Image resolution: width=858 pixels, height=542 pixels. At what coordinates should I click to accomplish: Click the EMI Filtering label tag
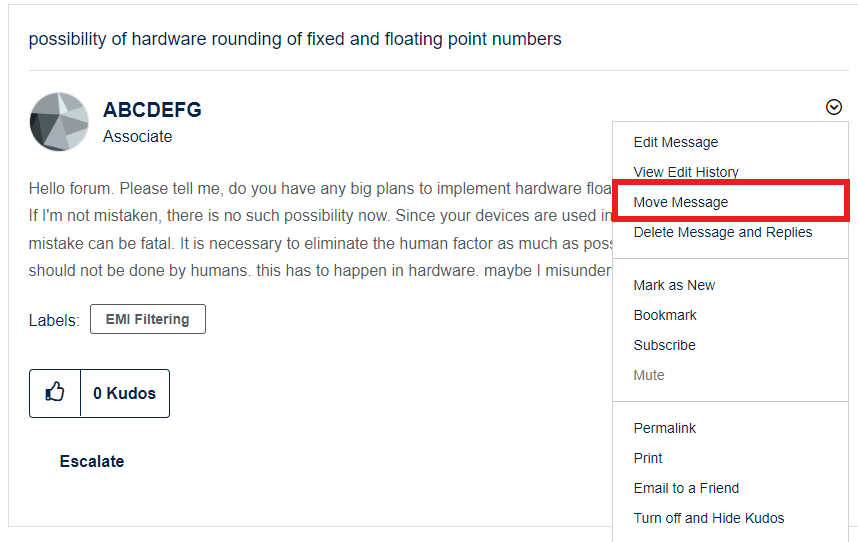[x=147, y=319]
